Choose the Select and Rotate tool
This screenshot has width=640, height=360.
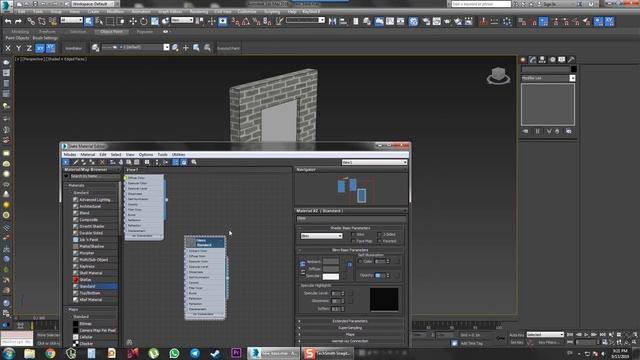[144, 21]
